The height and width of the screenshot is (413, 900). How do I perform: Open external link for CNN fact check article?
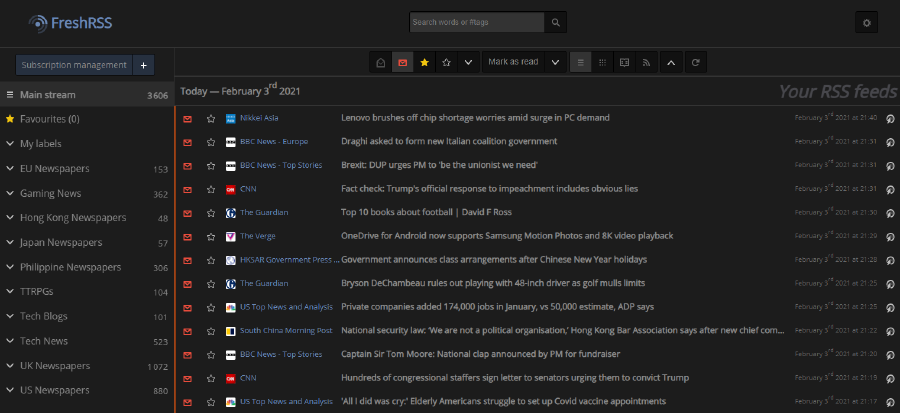[890, 189]
